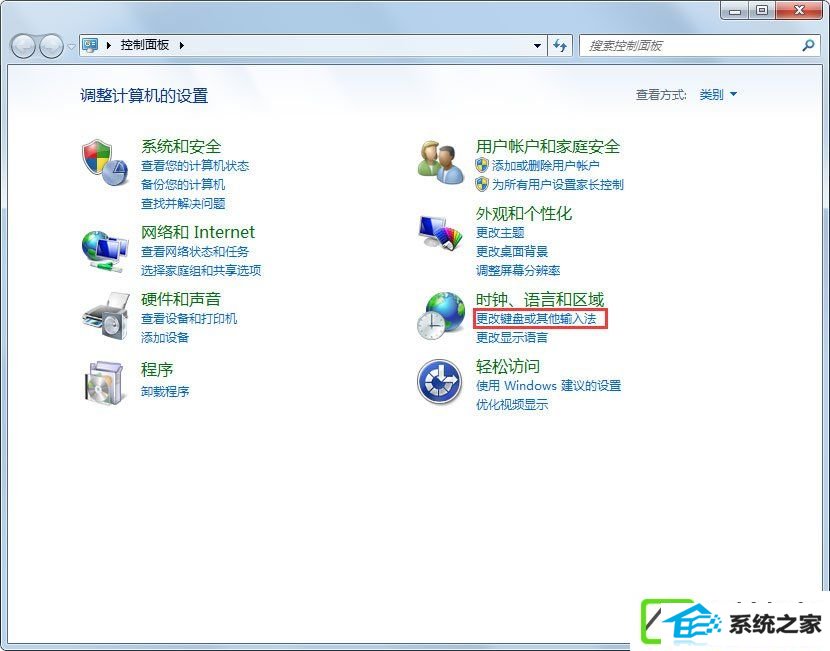The height and width of the screenshot is (651, 830).
Task: Click 为所有用户设置家长控制 link
Action: coord(558,185)
